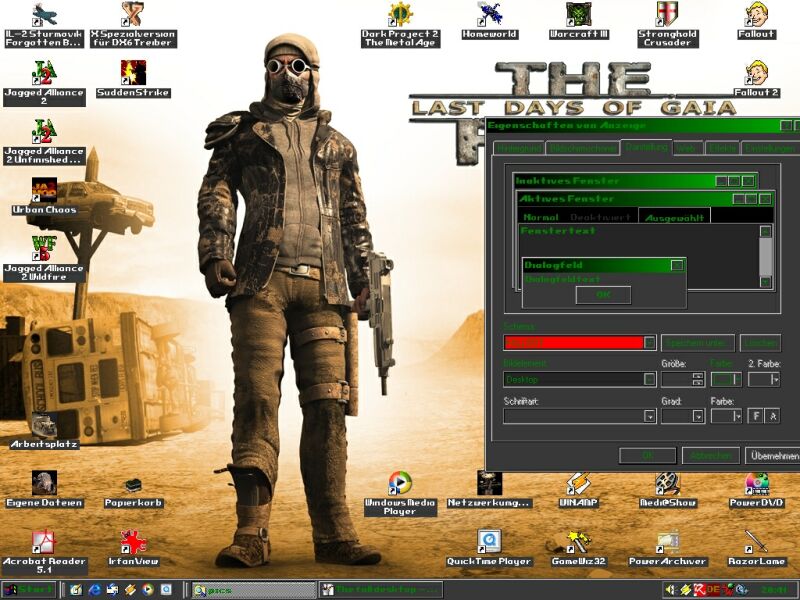800x600 pixels.
Task: Click the Übernehmen apply button
Action: pyautogui.click(x=772, y=456)
